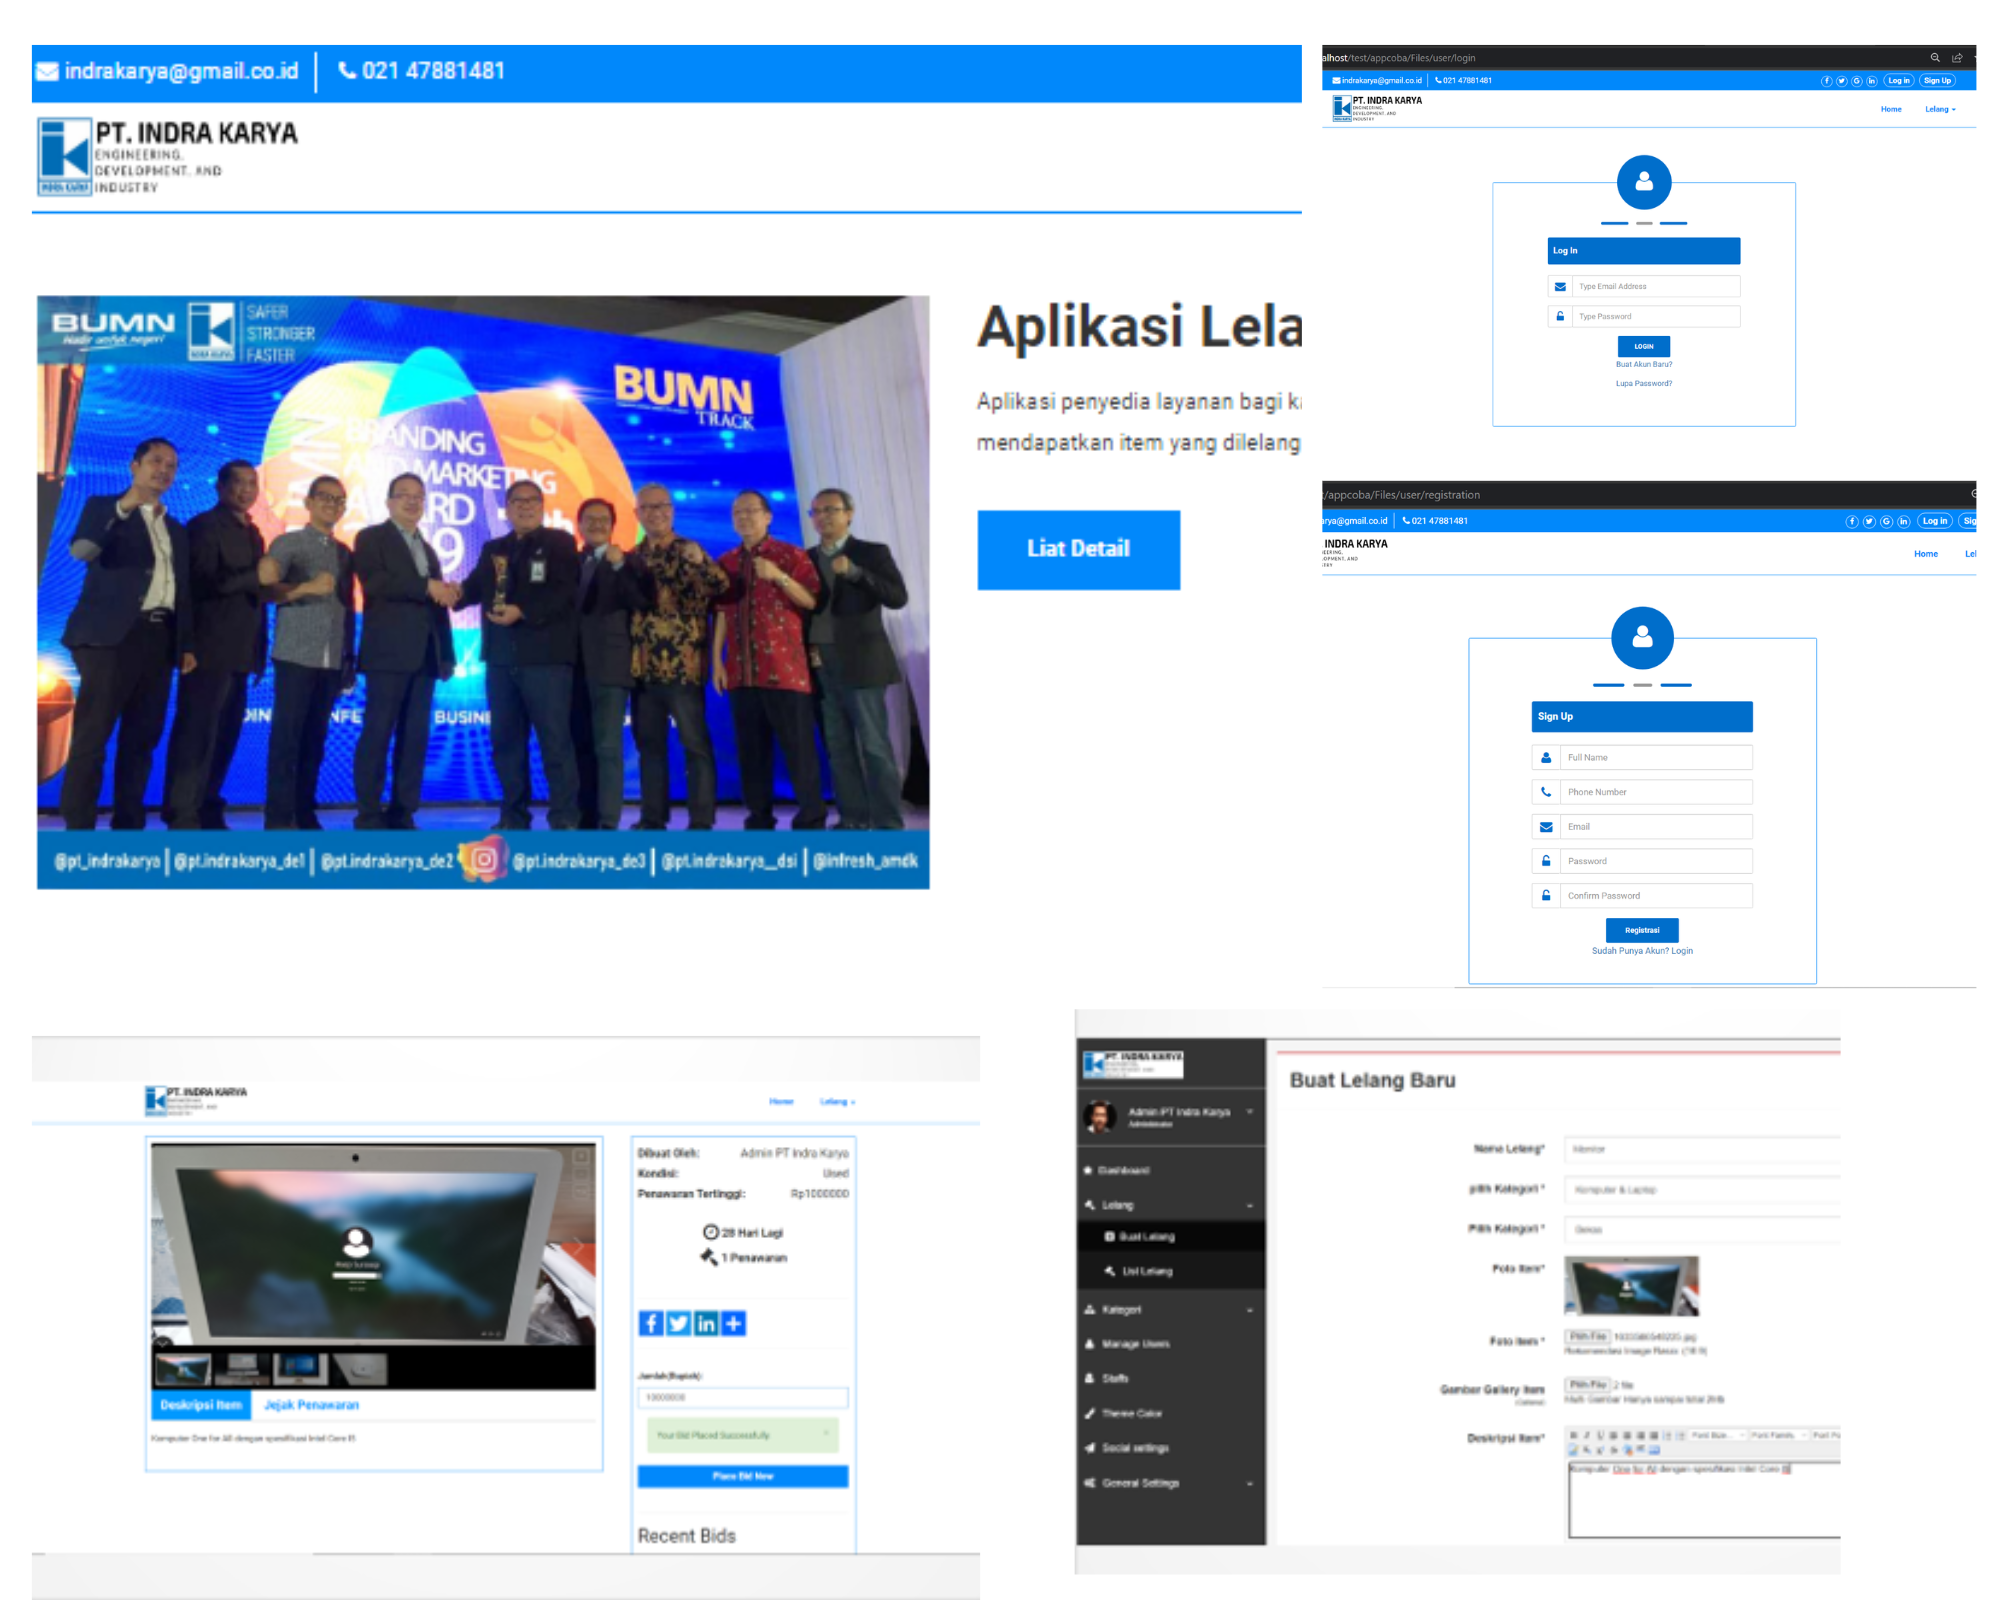Viewport: 2000px width, 1600px height.
Task: Focus bid amount field on auction page
Action: [743, 1397]
